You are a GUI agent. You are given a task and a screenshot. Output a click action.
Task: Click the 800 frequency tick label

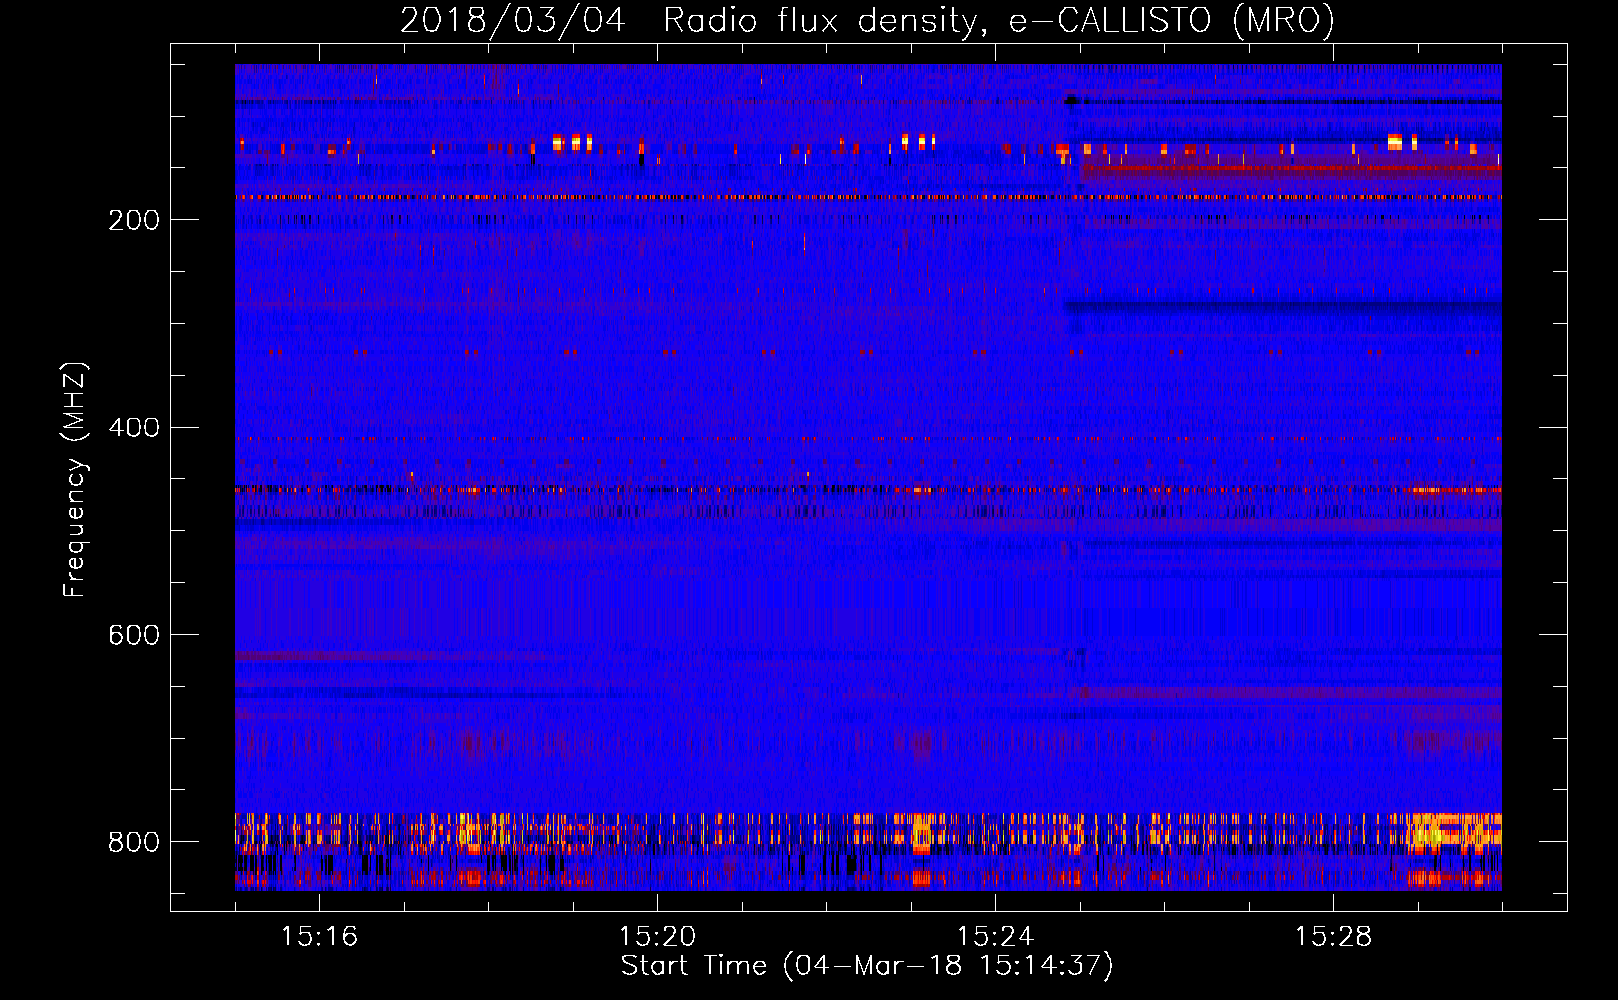click(134, 843)
